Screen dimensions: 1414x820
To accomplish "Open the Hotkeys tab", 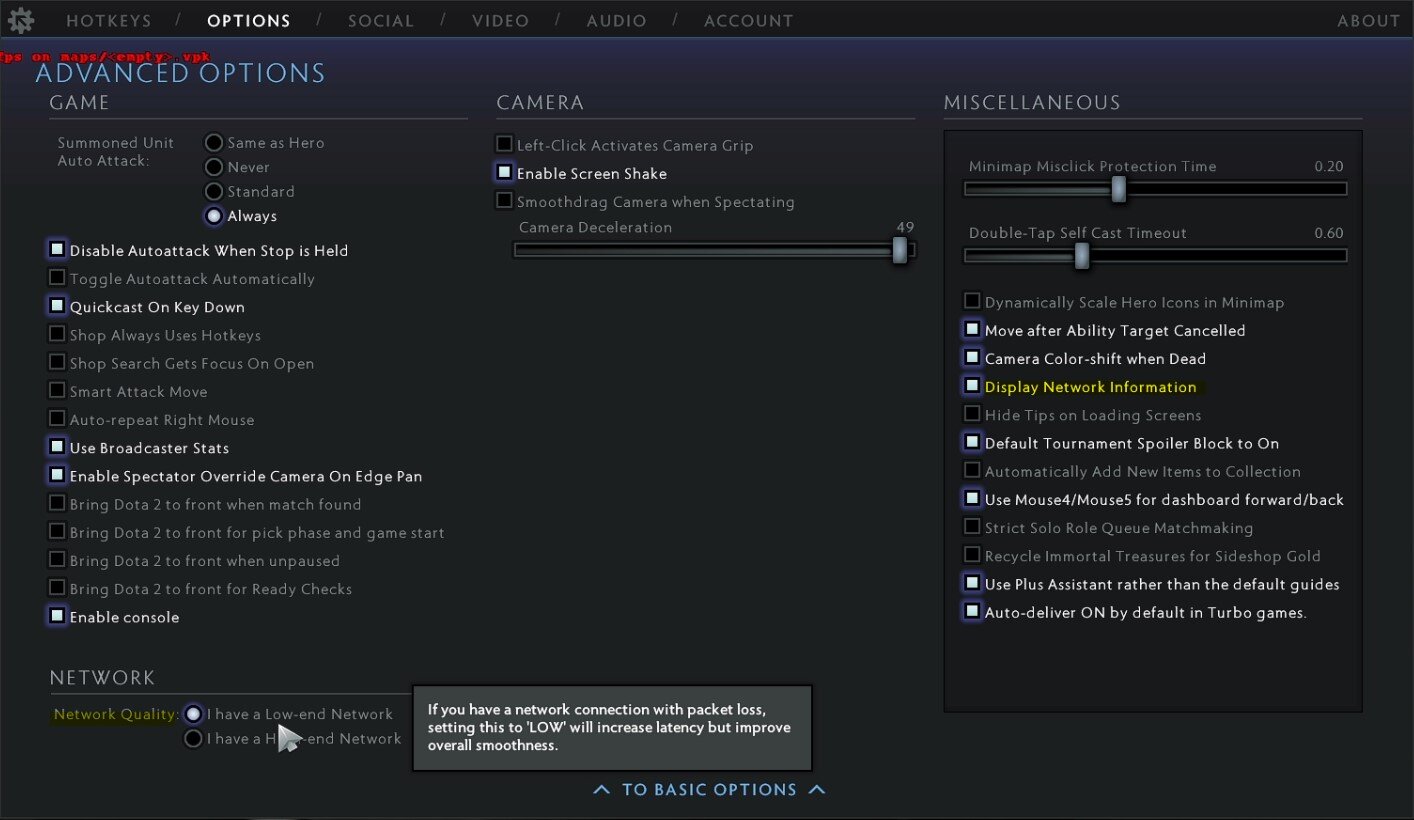I will [x=109, y=21].
